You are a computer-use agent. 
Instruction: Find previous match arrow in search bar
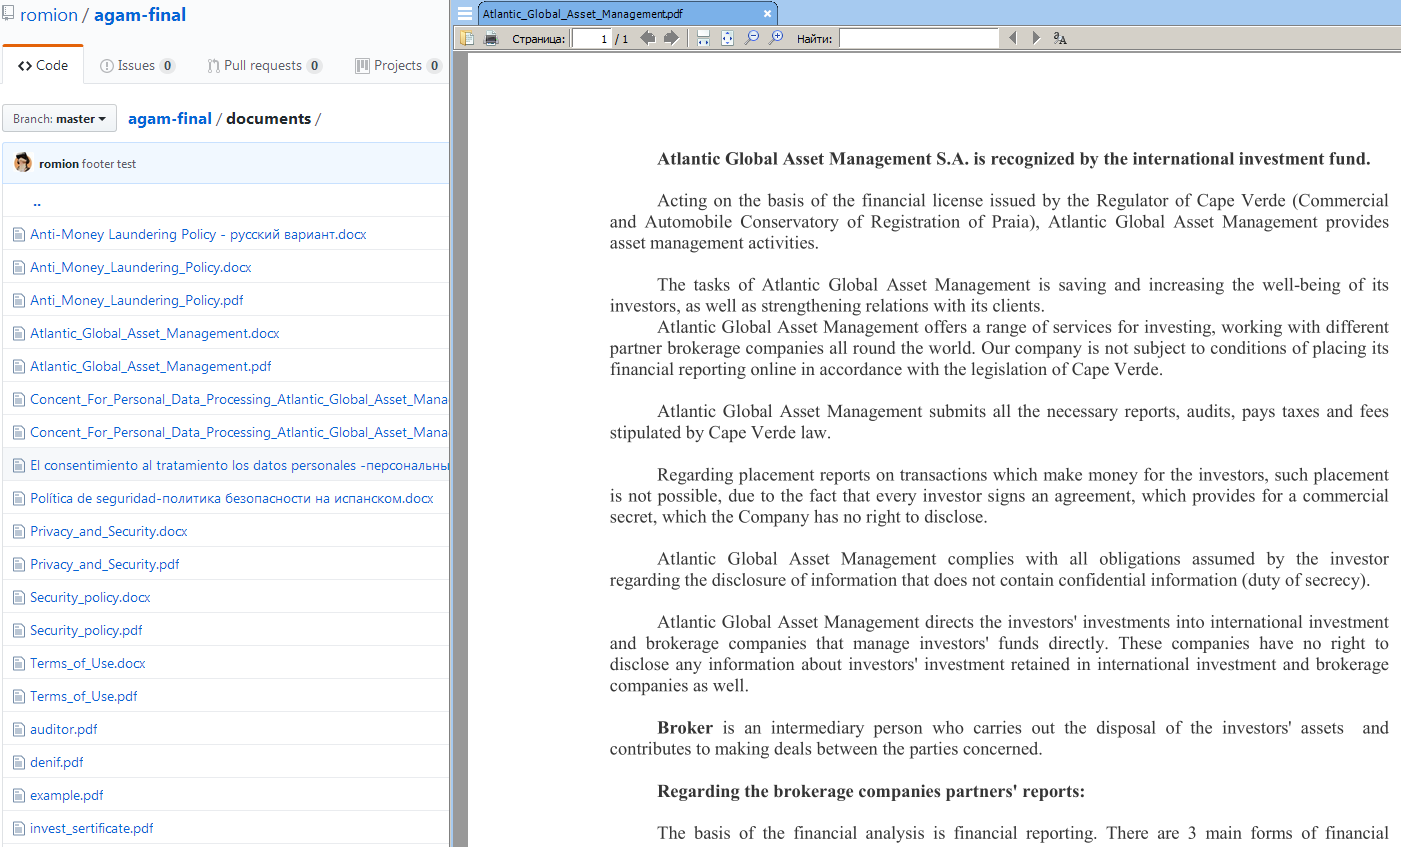click(1012, 38)
